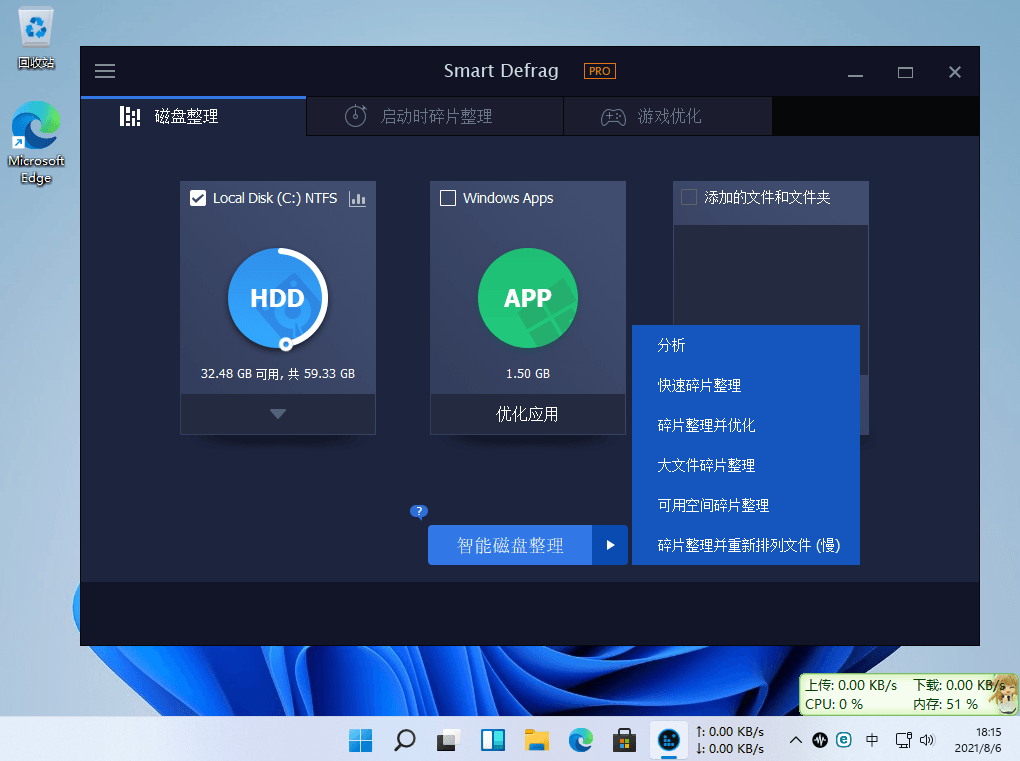The image size is (1020, 761).
Task: Check the 添加的文件和文件夹 checkbox
Action: coord(688,197)
